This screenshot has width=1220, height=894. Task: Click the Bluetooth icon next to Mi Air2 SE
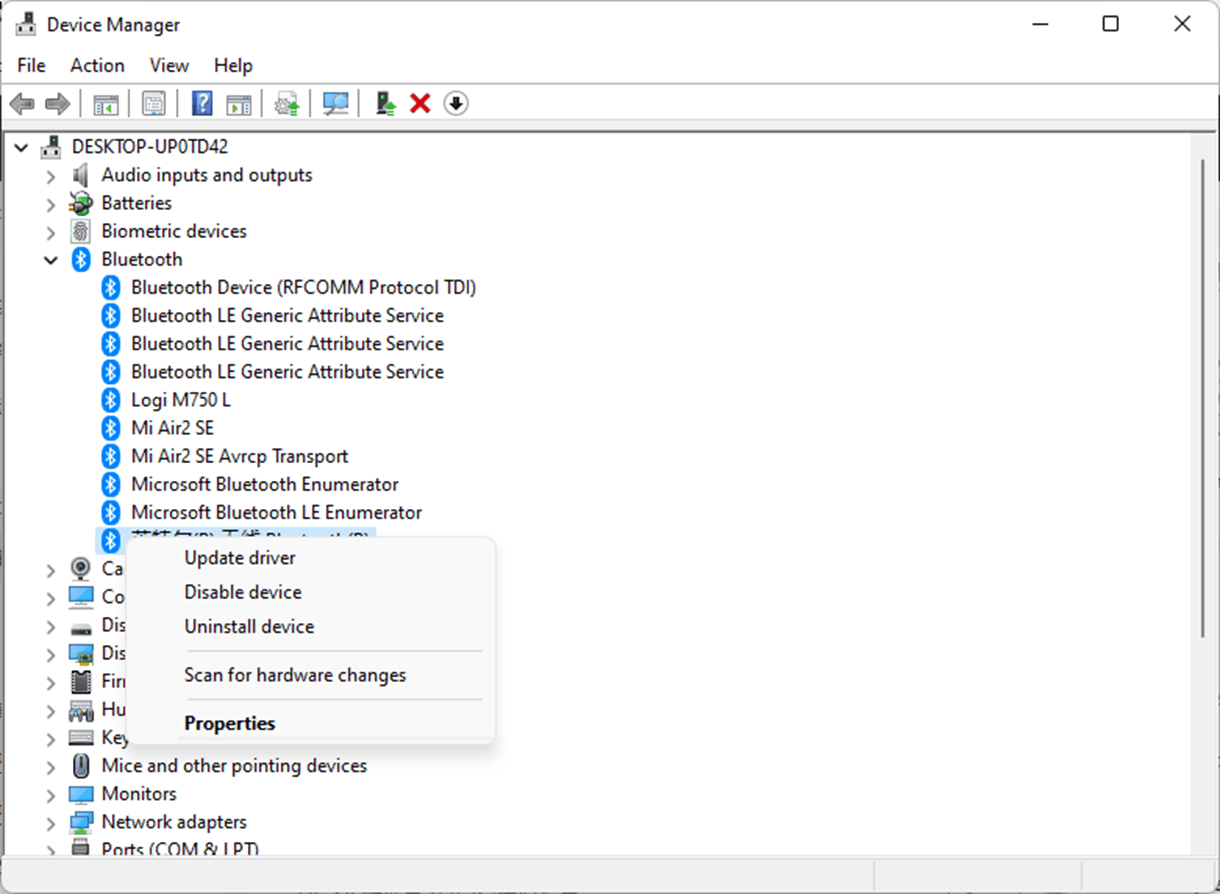(111, 428)
